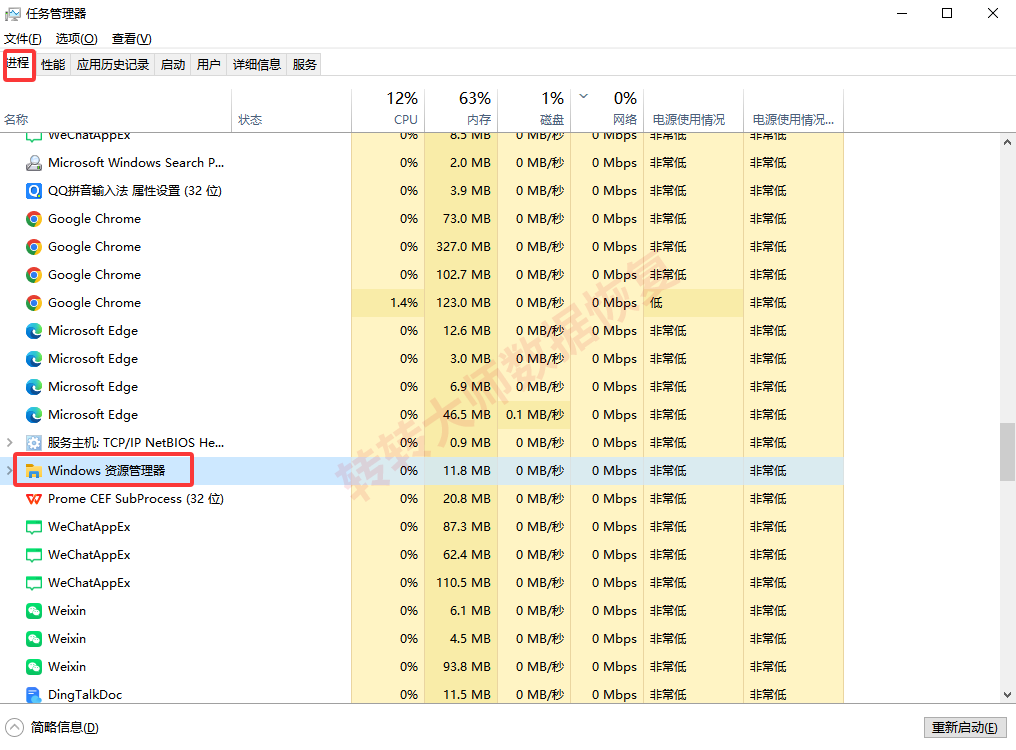The width and height of the screenshot is (1016, 750).
Task: Click Weixin icon in the 6.1 MB row
Action: [34, 611]
